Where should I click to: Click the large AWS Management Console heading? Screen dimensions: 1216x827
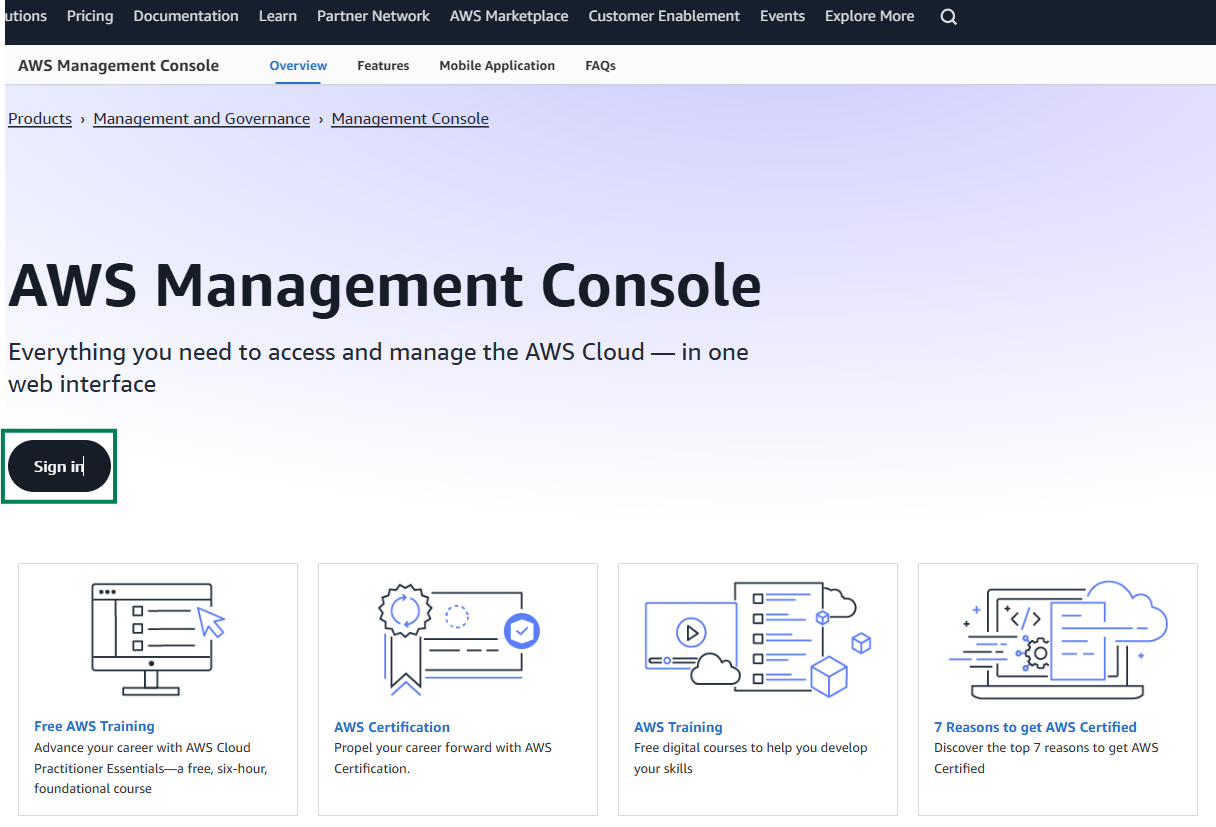coord(385,286)
